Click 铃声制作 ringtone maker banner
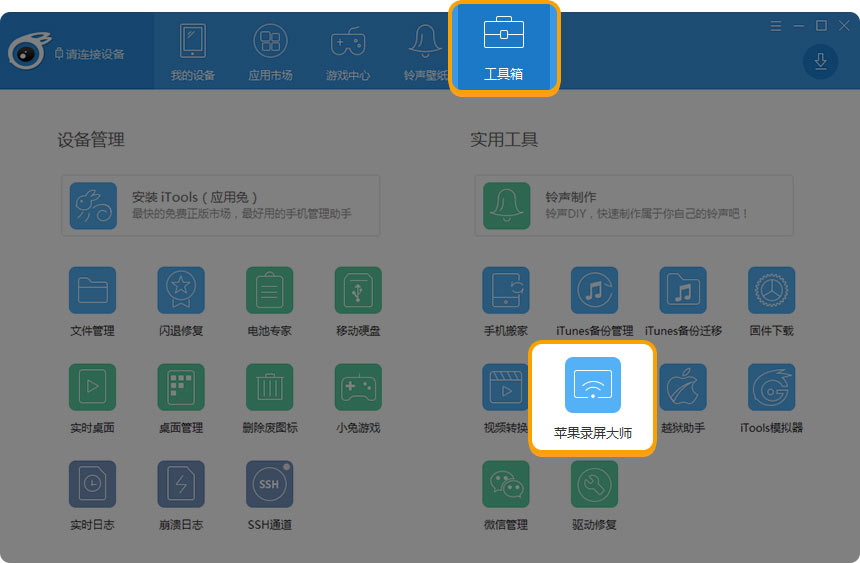860x563 pixels. tap(633, 206)
